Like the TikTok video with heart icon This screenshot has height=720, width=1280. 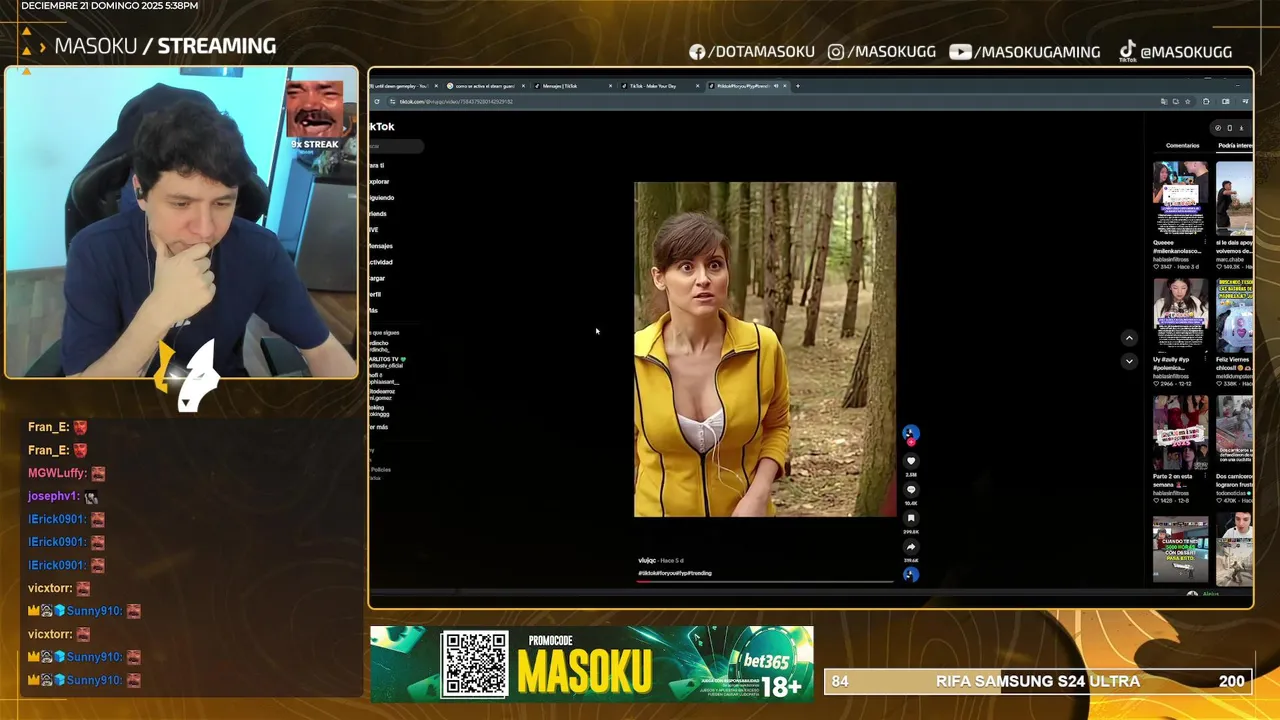pyautogui.click(x=911, y=461)
